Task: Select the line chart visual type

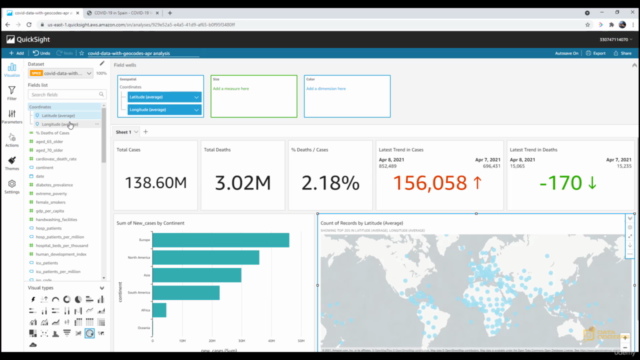Action: pos(89,311)
